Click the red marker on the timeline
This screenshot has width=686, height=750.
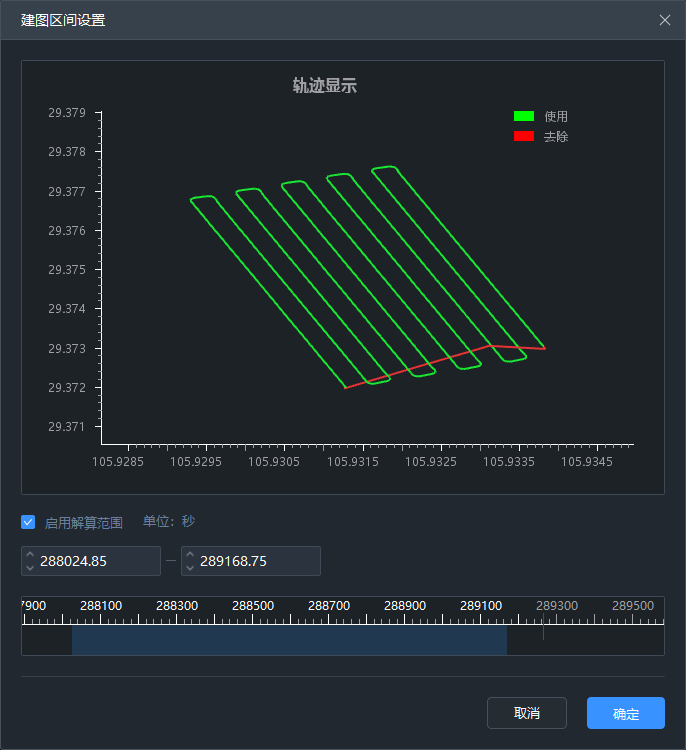(544, 630)
